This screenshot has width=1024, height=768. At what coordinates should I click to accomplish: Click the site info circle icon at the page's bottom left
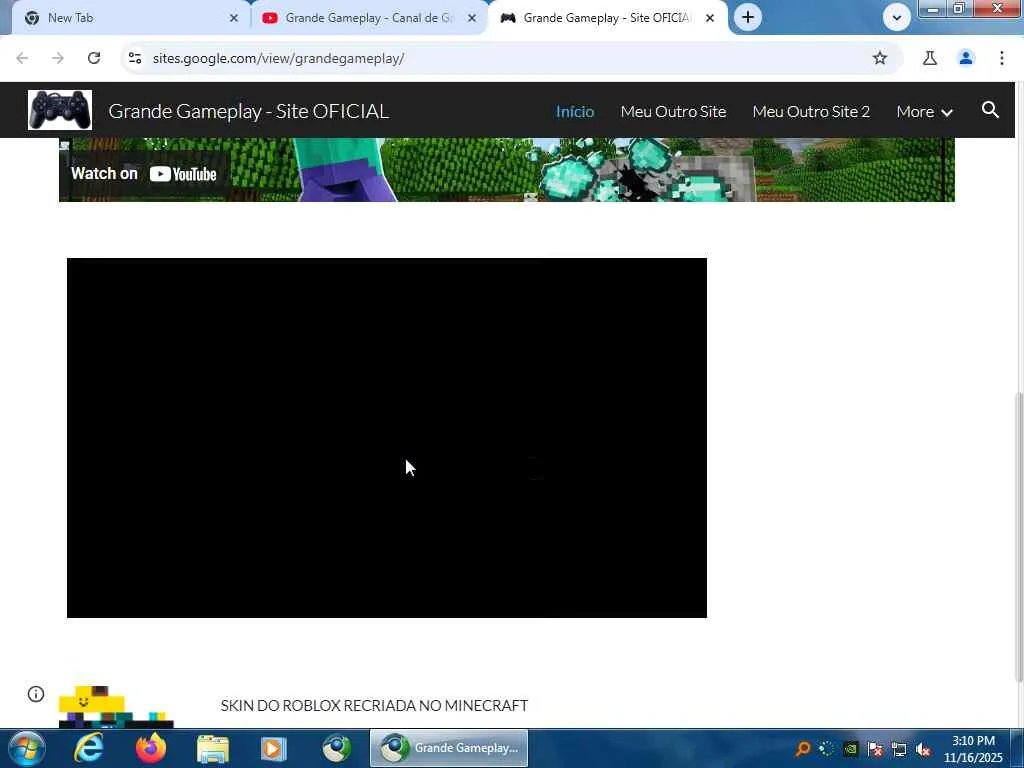coord(36,694)
